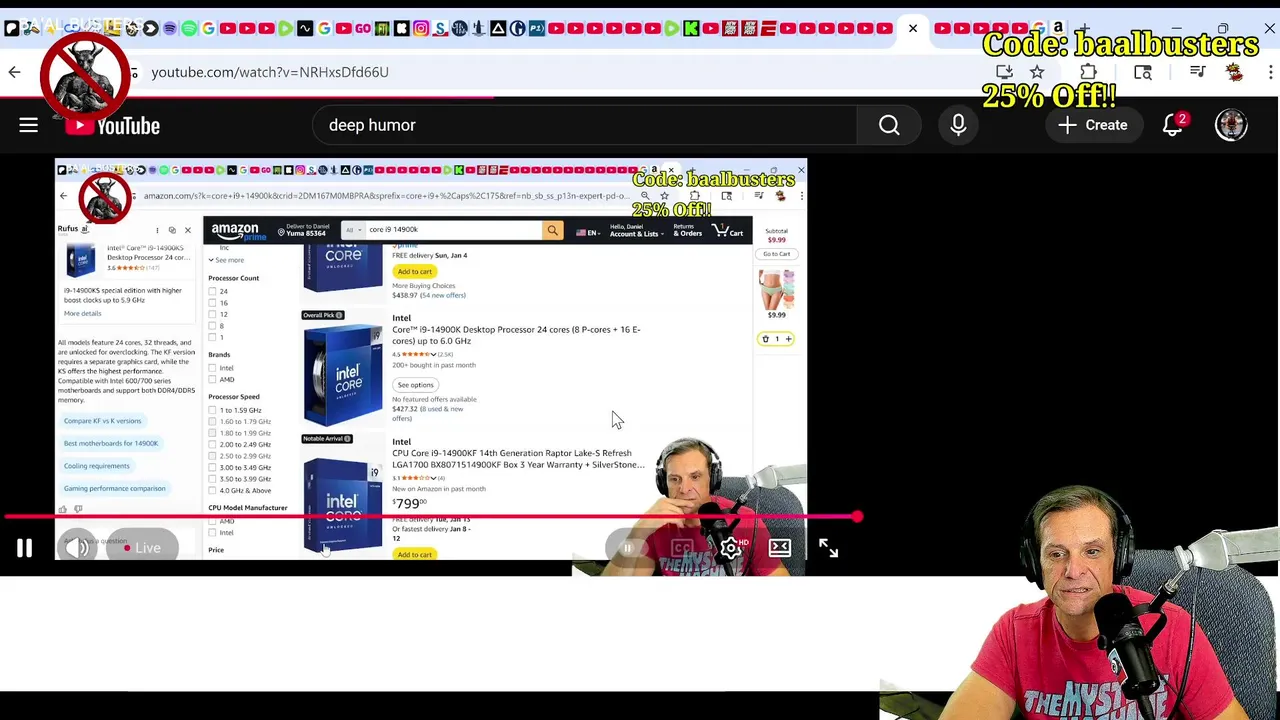The width and height of the screenshot is (1280, 720).
Task: Check the Intel brand filter
Action: click(212, 368)
